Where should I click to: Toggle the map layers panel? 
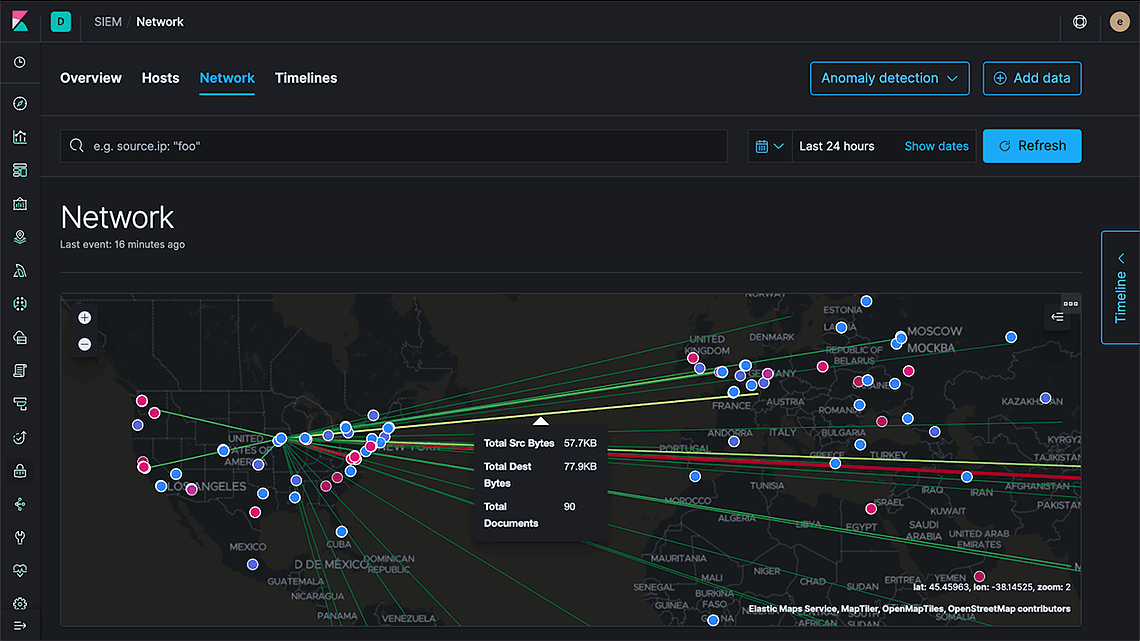pos(1057,318)
